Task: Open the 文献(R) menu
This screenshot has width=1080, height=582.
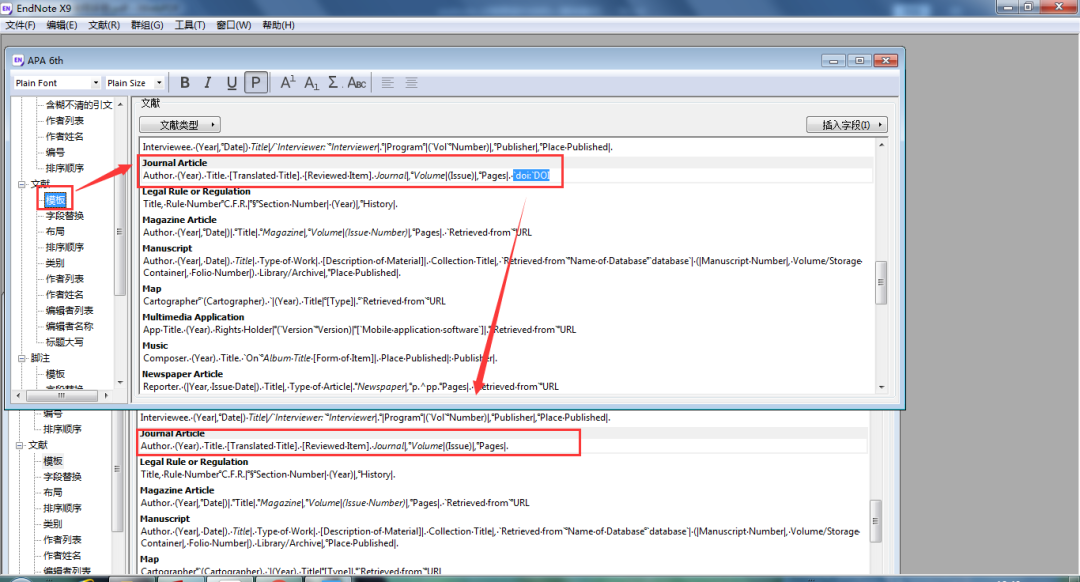Action: click(x=104, y=25)
